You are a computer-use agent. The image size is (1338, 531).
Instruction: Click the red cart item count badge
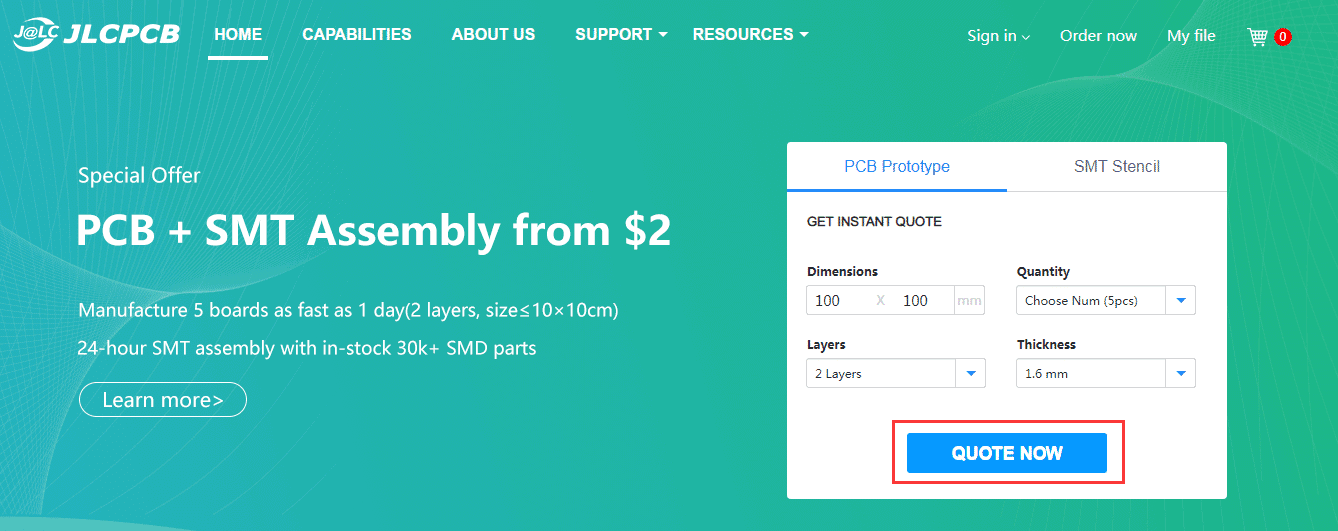pos(1283,37)
